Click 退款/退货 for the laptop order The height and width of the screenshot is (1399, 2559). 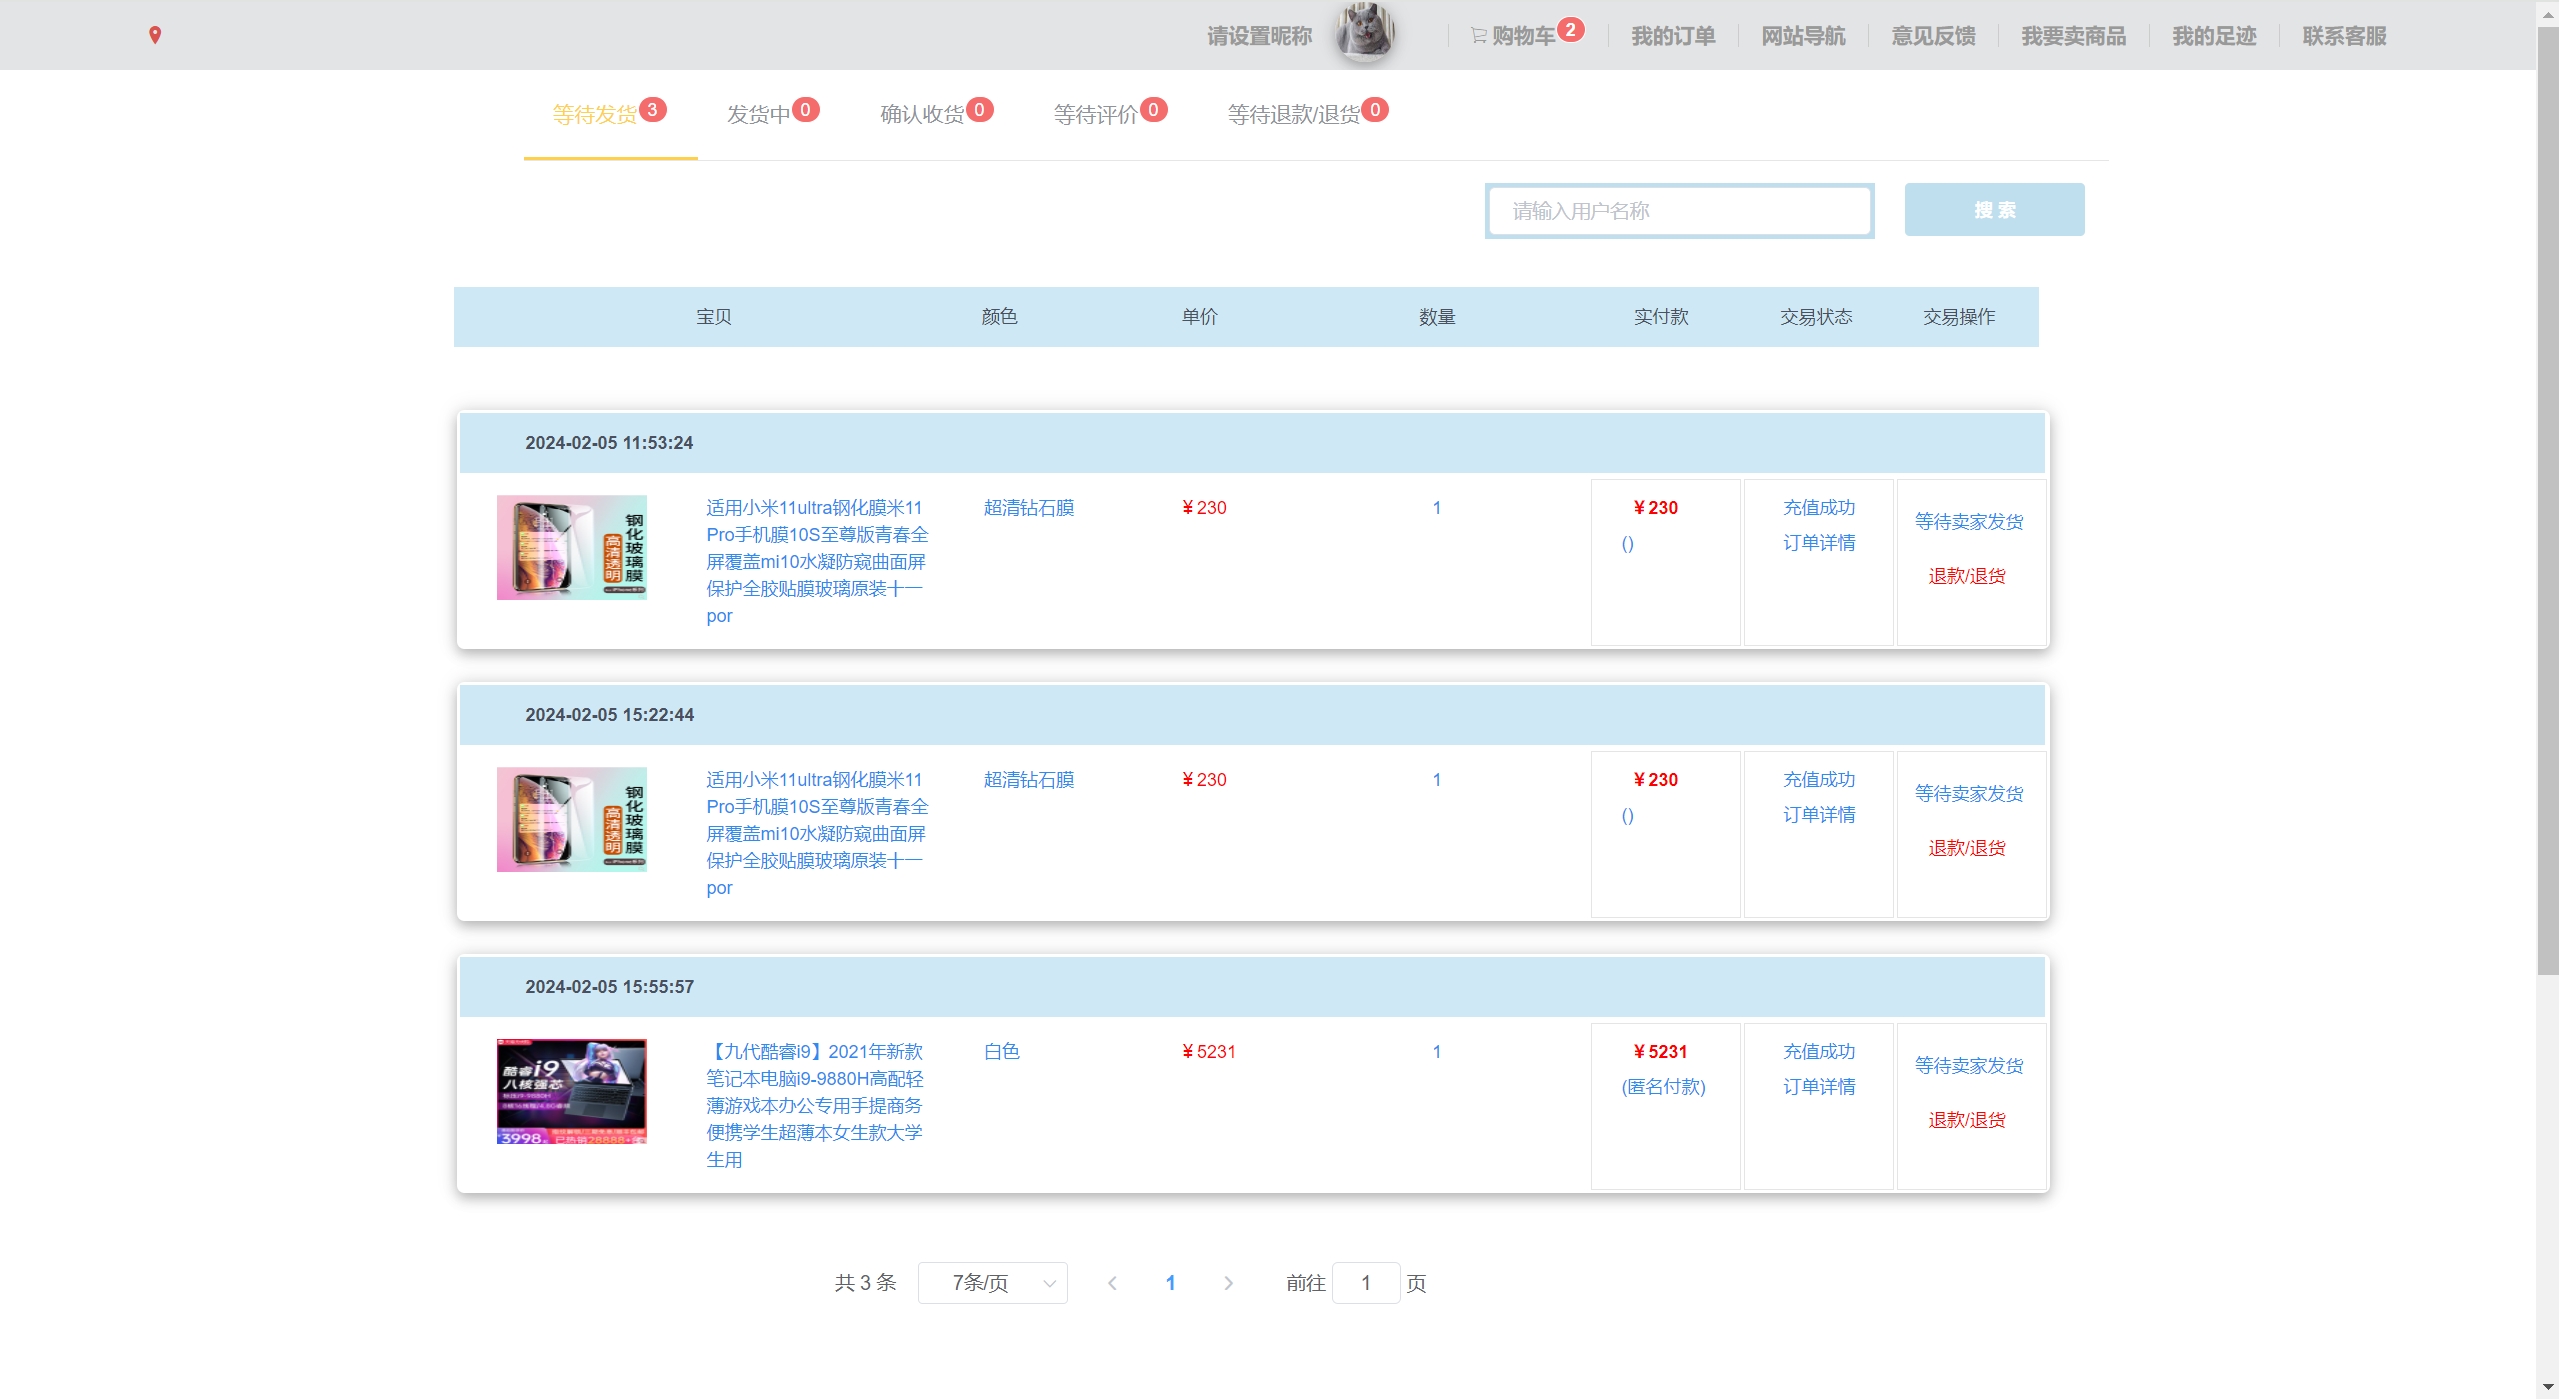tap(1967, 1120)
